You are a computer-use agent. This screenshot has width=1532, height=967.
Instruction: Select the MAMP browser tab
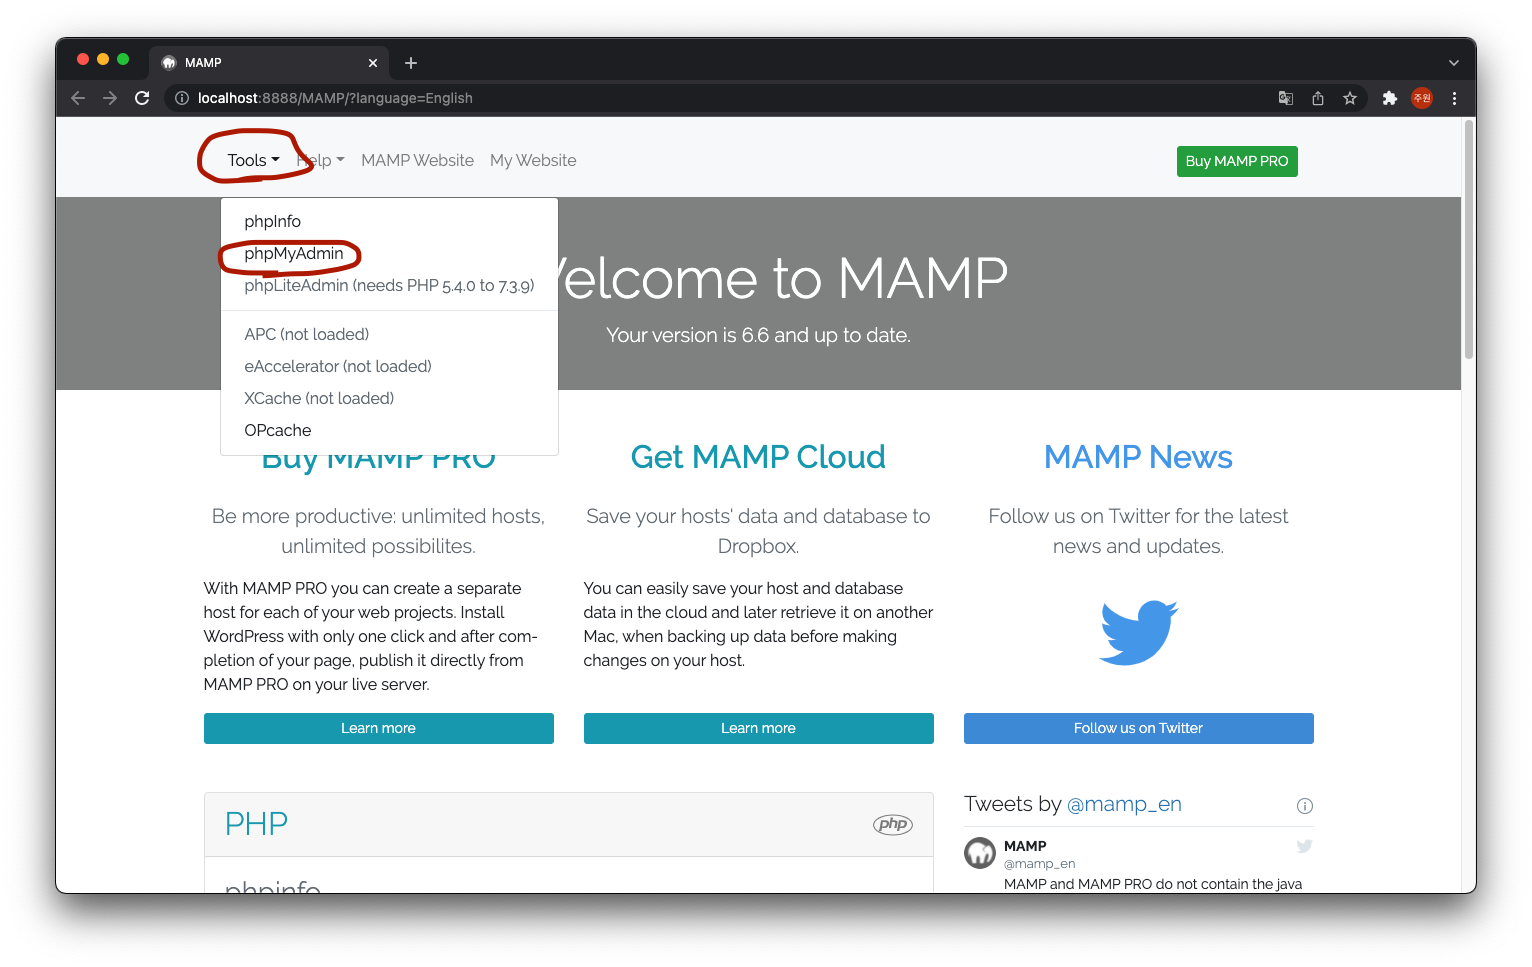(x=268, y=63)
